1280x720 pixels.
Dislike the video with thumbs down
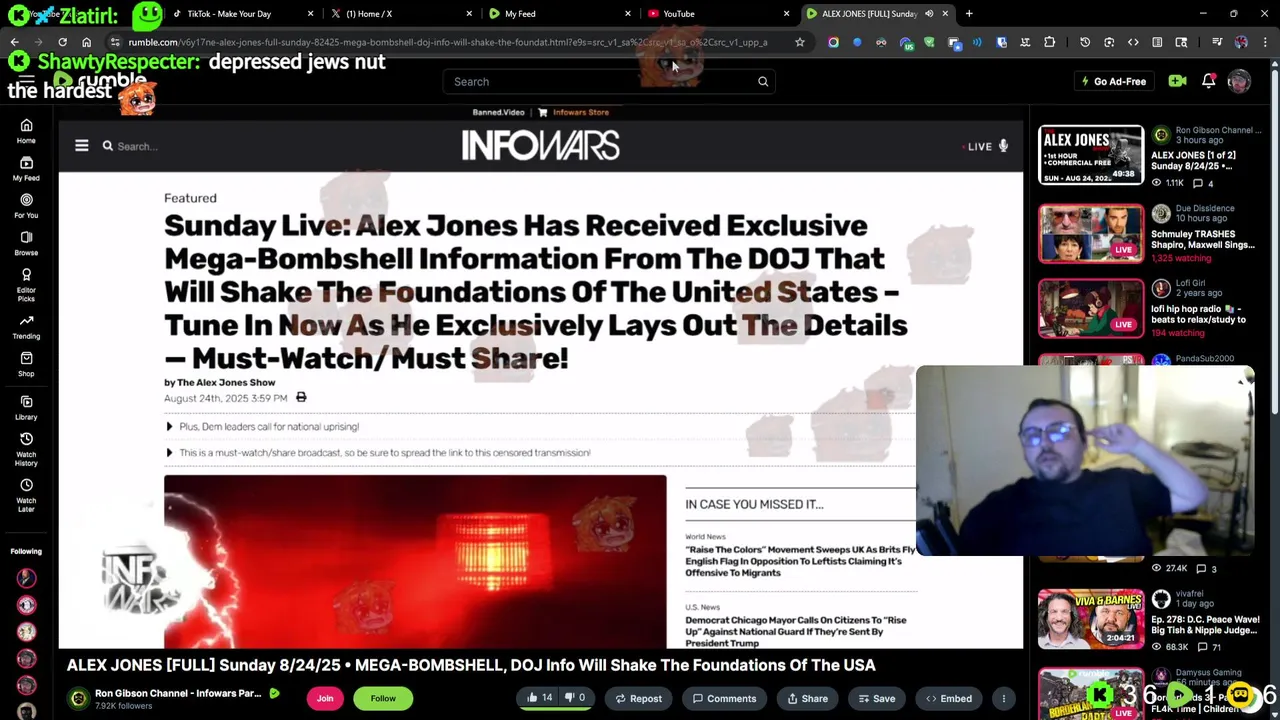pyautogui.click(x=574, y=698)
